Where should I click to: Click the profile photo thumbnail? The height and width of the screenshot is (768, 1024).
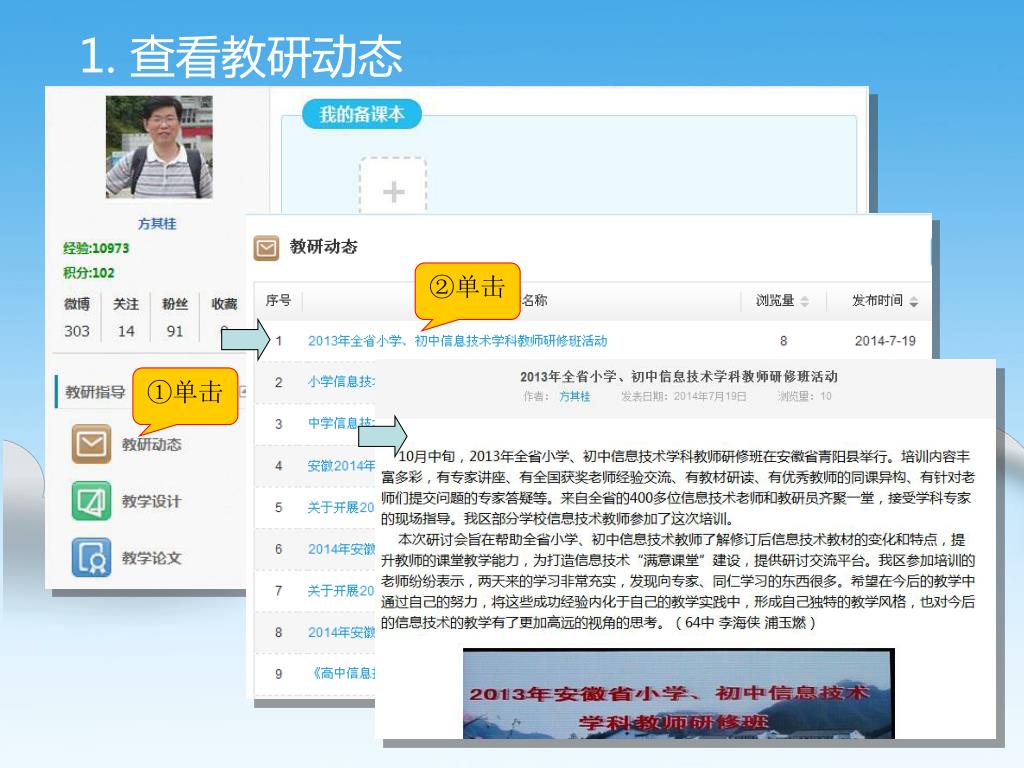click(x=159, y=147)
